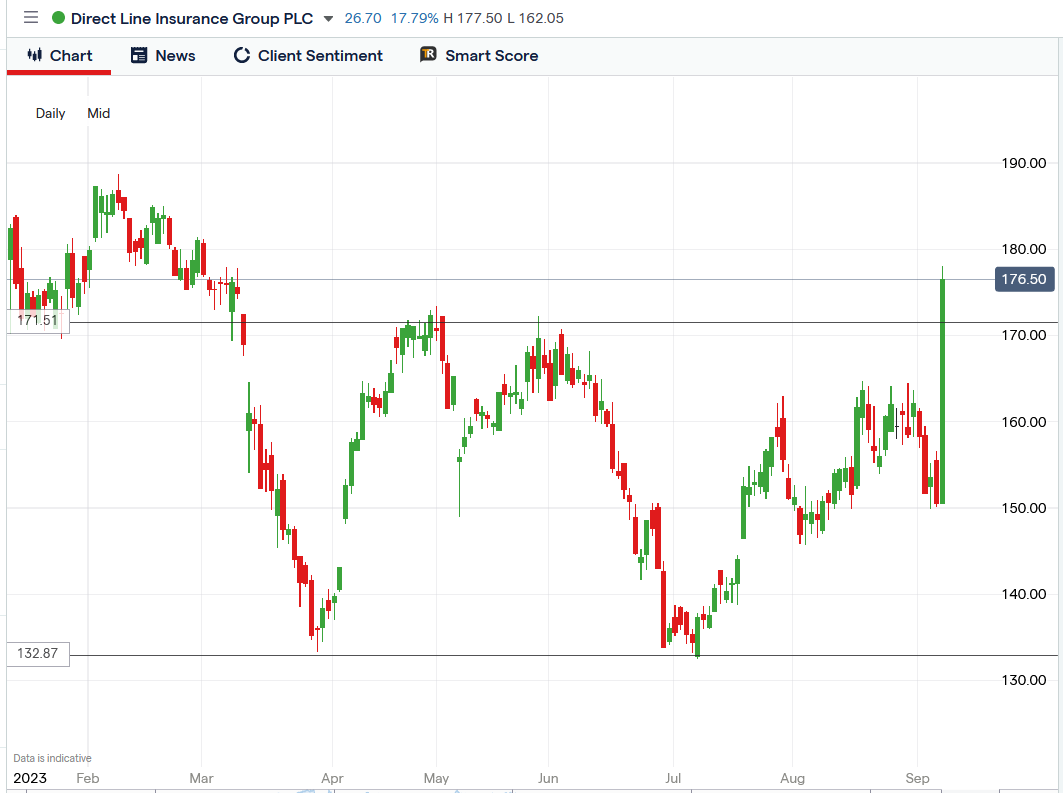The width and height of the screenshot is (1063, 793).
Task: Click the 17.79% percentage change
Action: click(414, 18)
